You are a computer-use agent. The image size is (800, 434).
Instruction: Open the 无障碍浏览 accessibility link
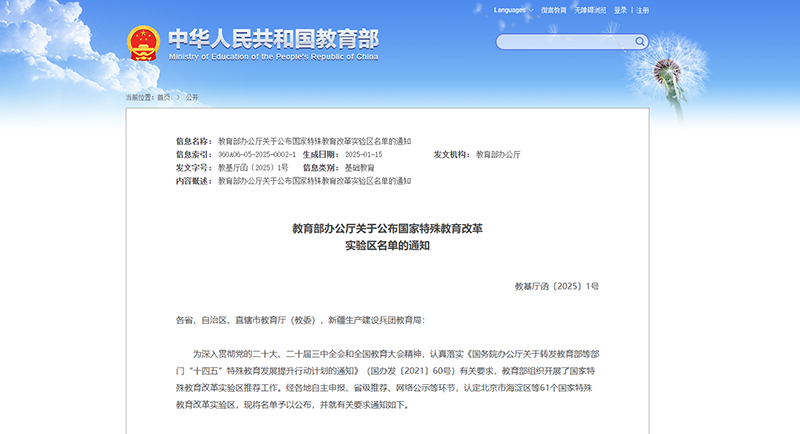(x=590, y=10)
